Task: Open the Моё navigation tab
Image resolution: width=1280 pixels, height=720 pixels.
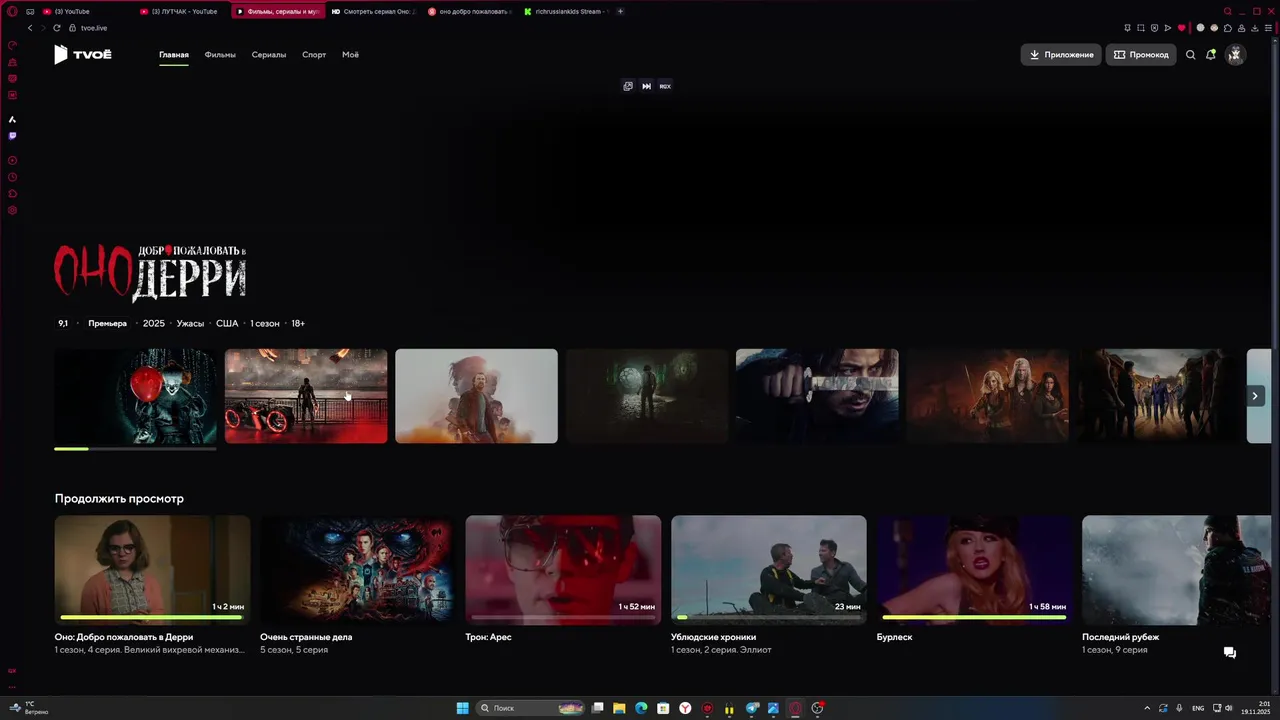Action: point(350,55)
